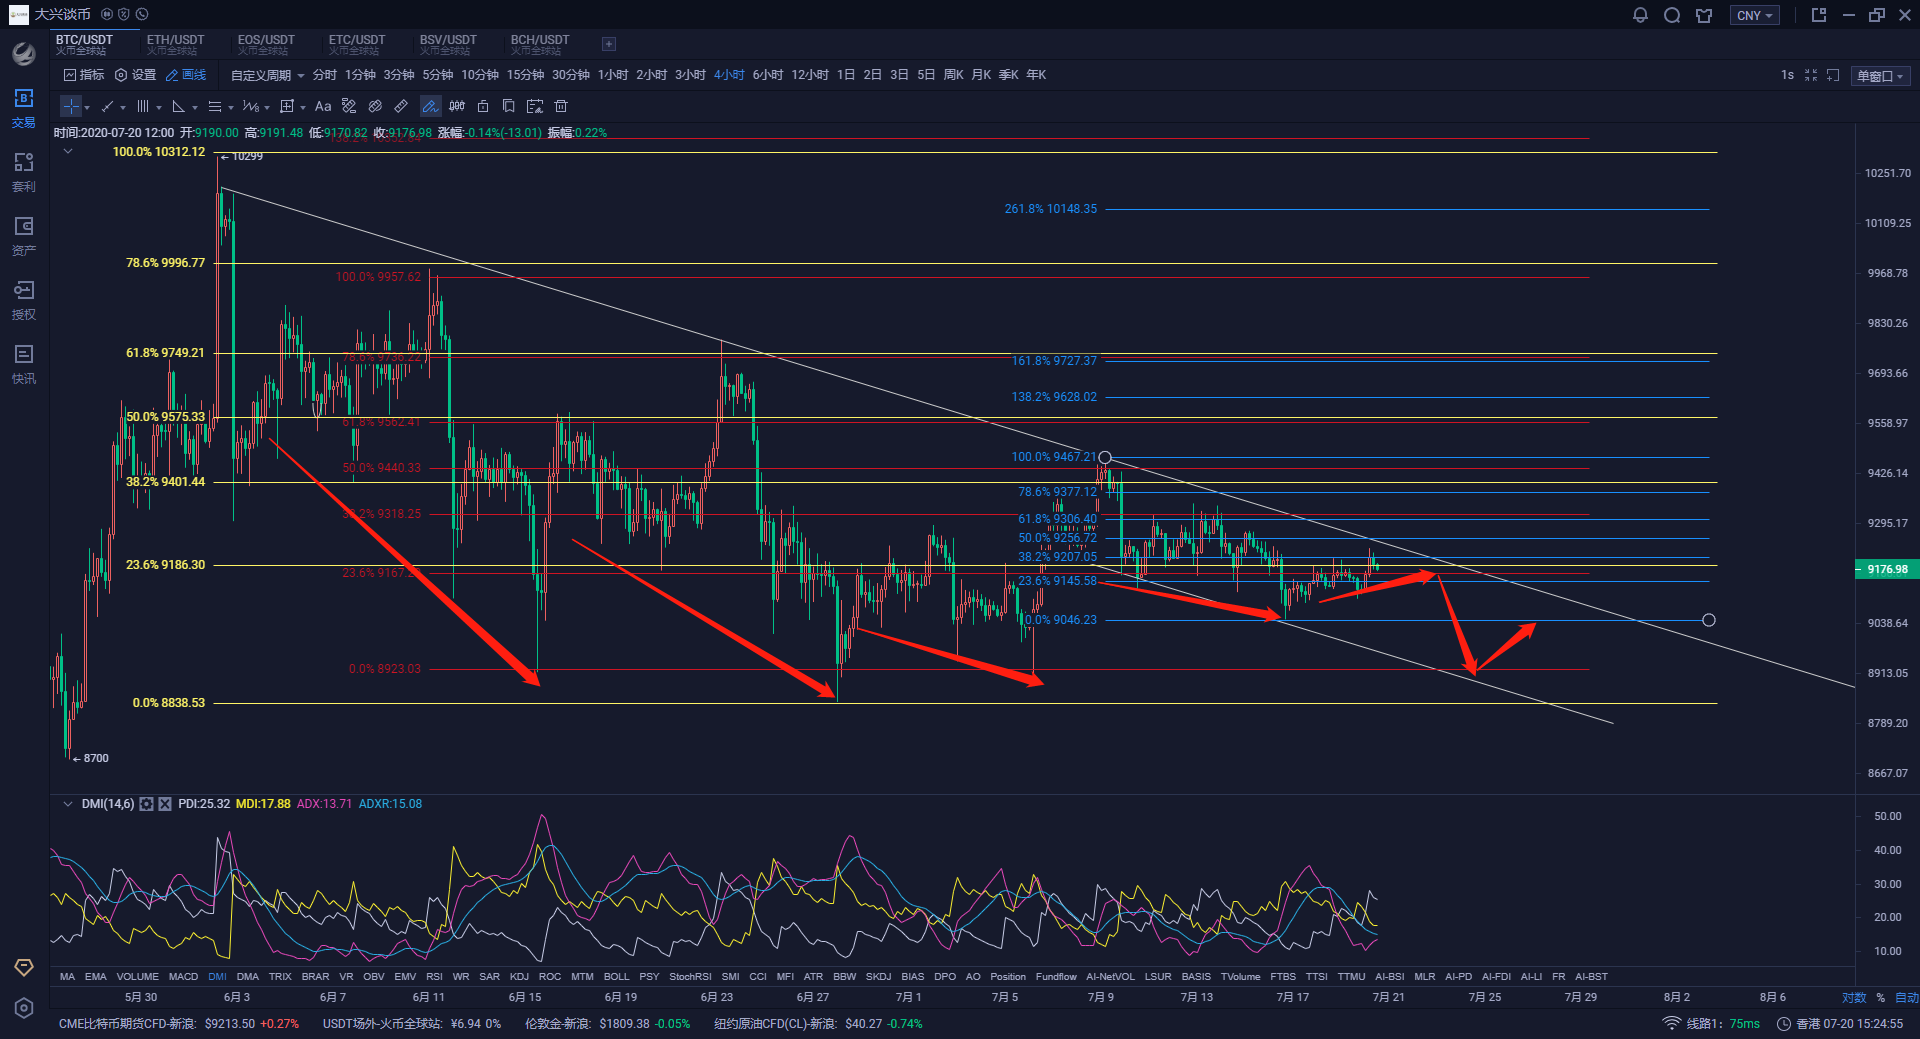Viewport: 1920px width, 1039px height.
Task: Open the skin theme shirt icon
Action: pyautogui.click(x=1704, y=15)
